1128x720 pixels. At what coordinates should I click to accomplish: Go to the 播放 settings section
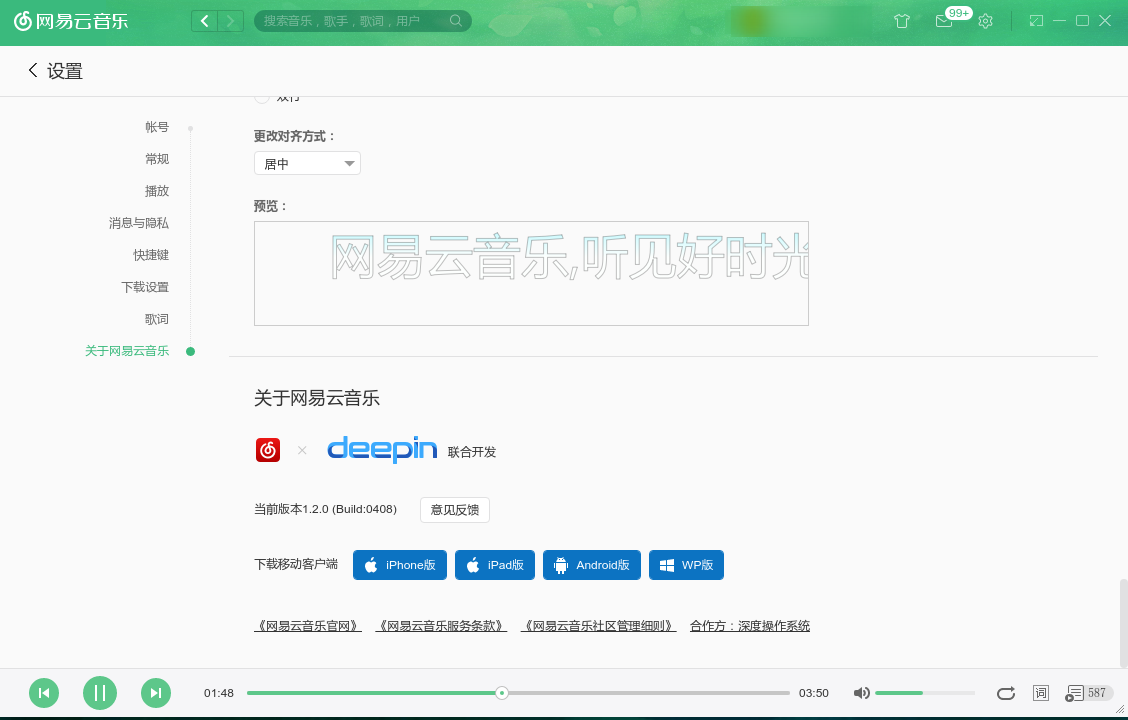point(157,191)
